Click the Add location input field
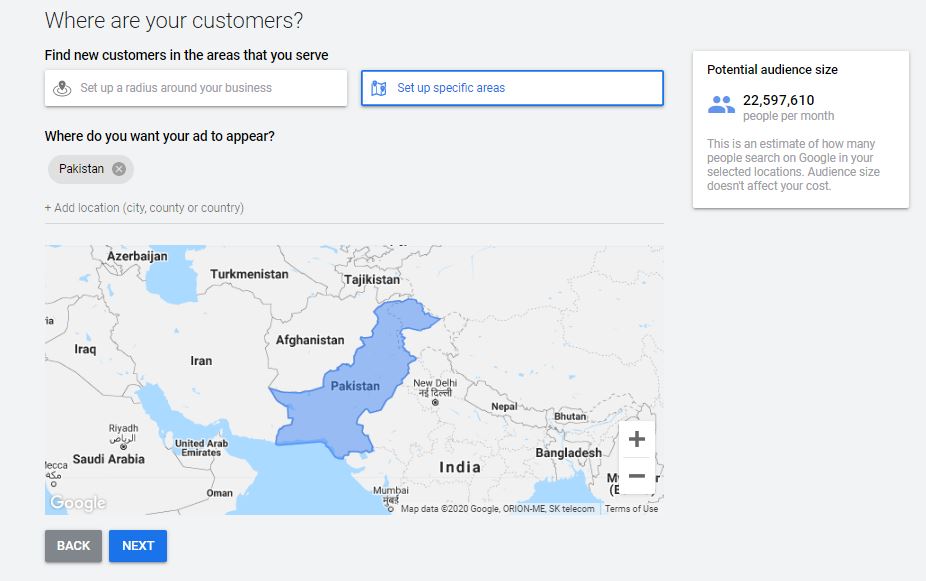 click(x=144, y=208)
